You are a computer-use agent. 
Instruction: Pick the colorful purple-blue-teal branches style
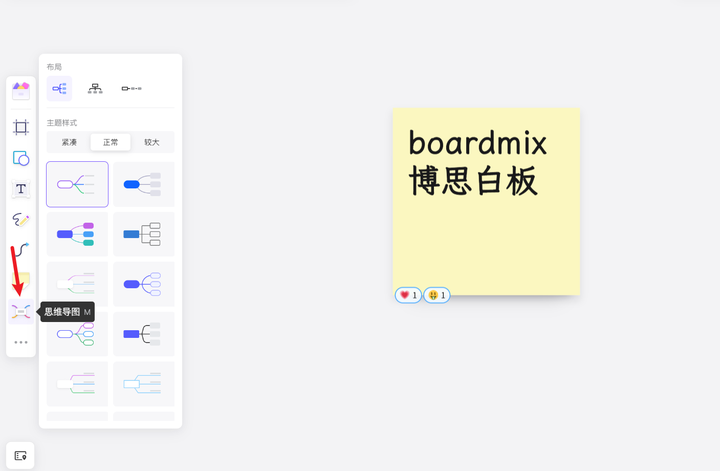tap(77, 234)
